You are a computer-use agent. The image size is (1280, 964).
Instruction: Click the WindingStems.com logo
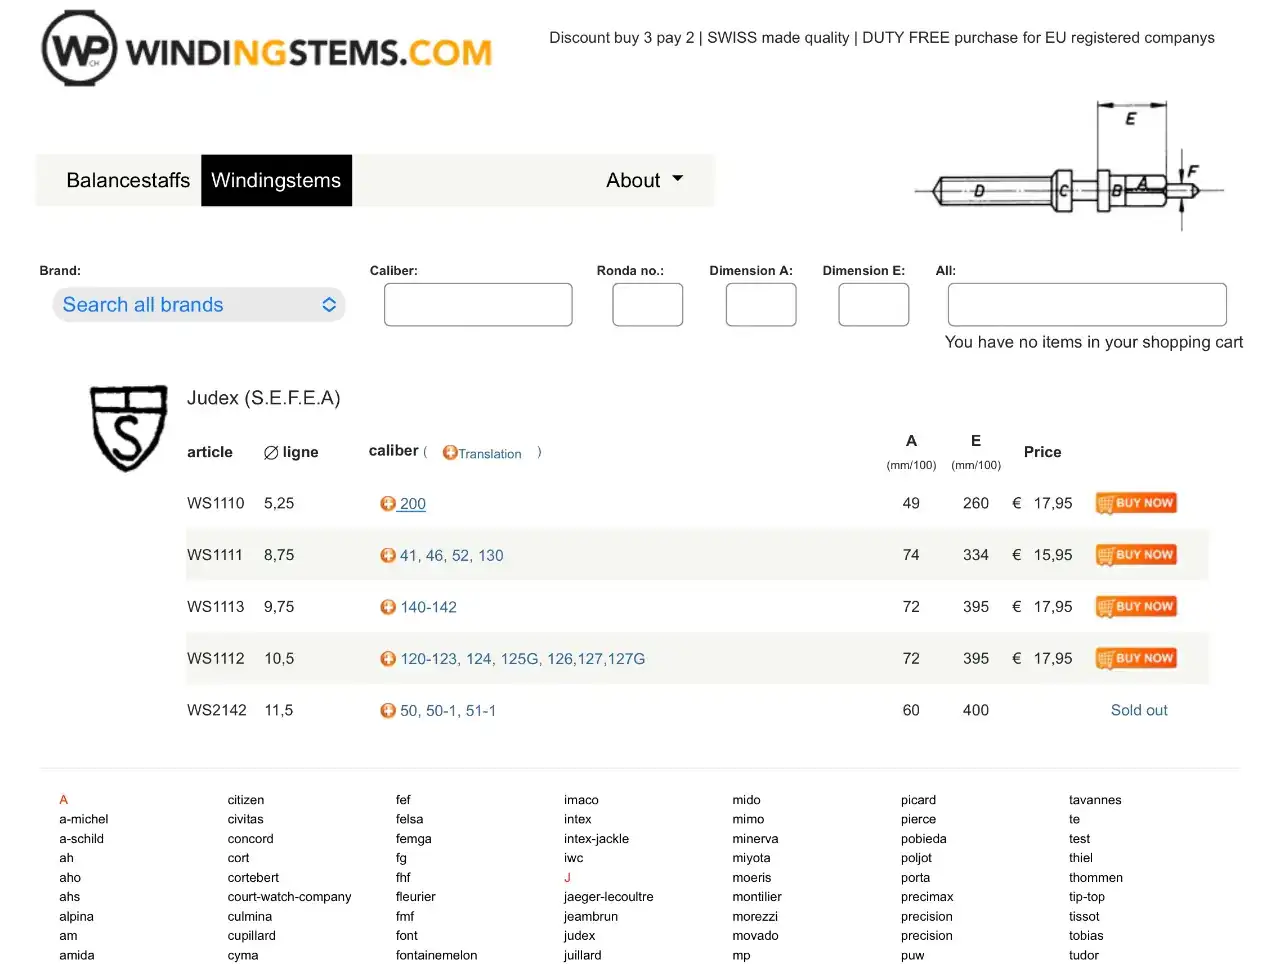pyautogui.click(x=267, y=49)
